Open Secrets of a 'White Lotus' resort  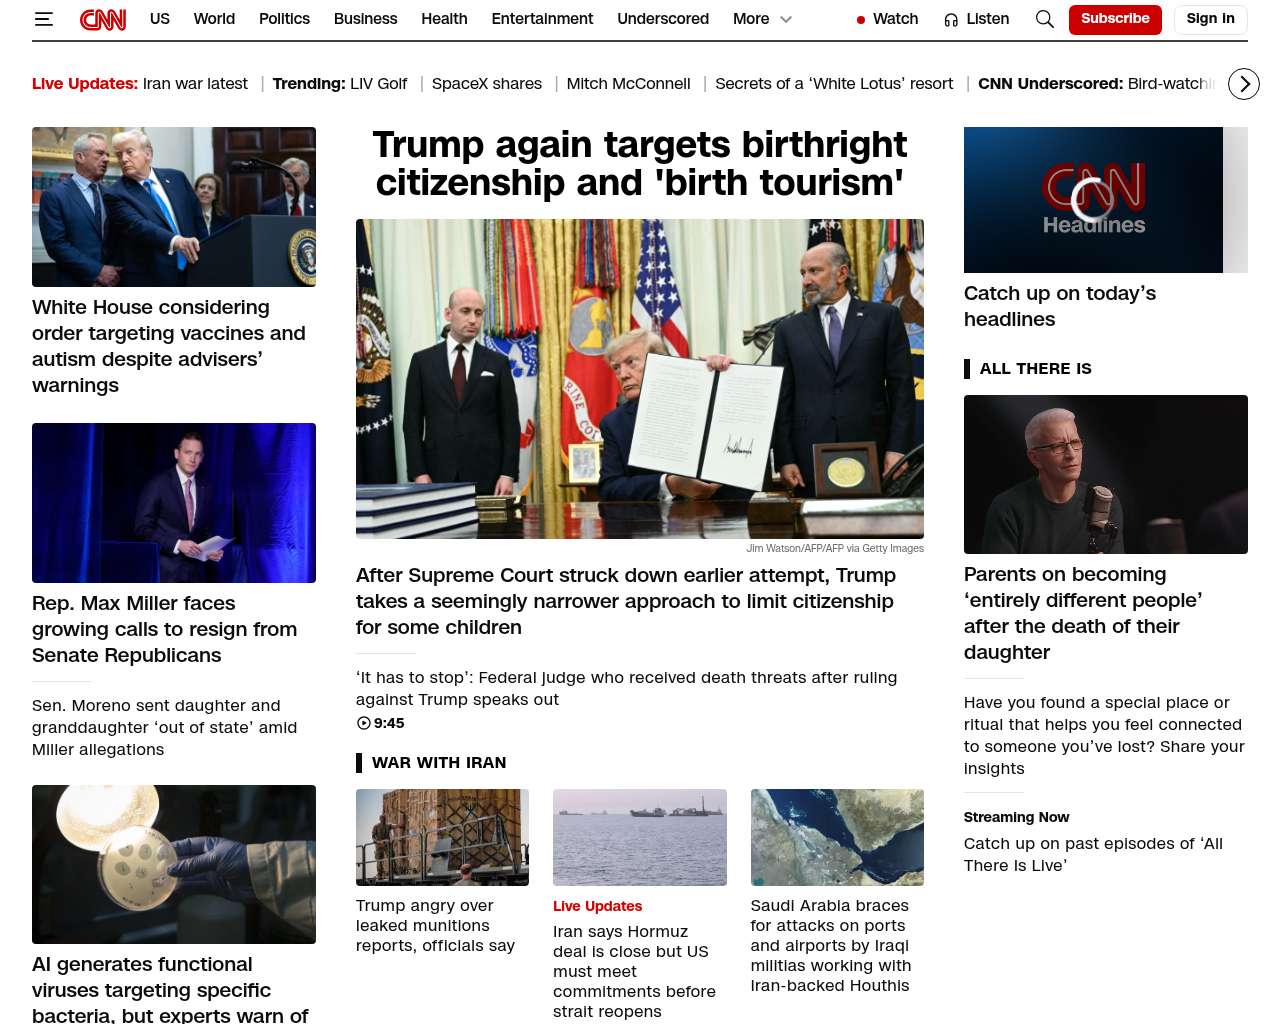[834, 84]
